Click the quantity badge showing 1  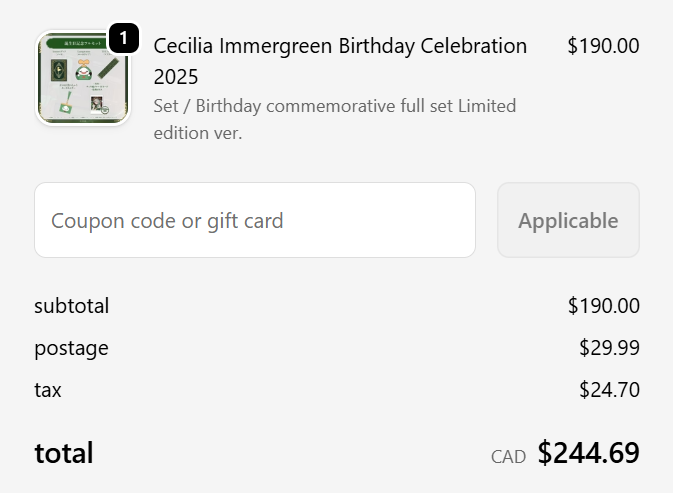pos(123,38)
